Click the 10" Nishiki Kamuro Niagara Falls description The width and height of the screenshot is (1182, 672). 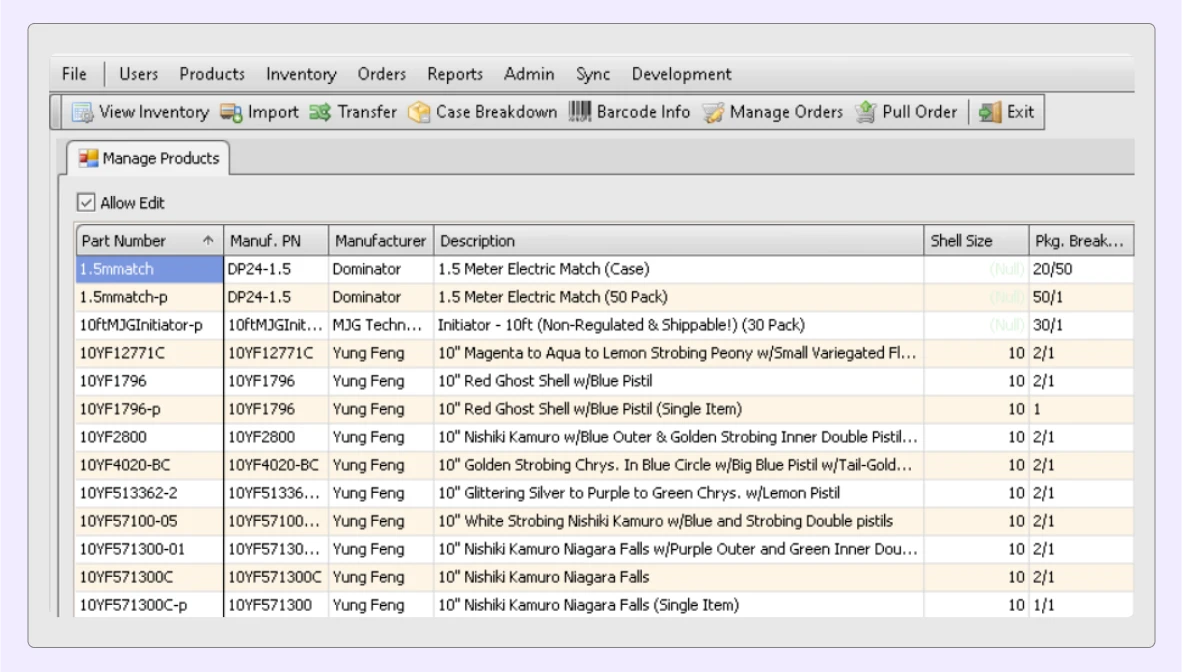coord(543,577)
